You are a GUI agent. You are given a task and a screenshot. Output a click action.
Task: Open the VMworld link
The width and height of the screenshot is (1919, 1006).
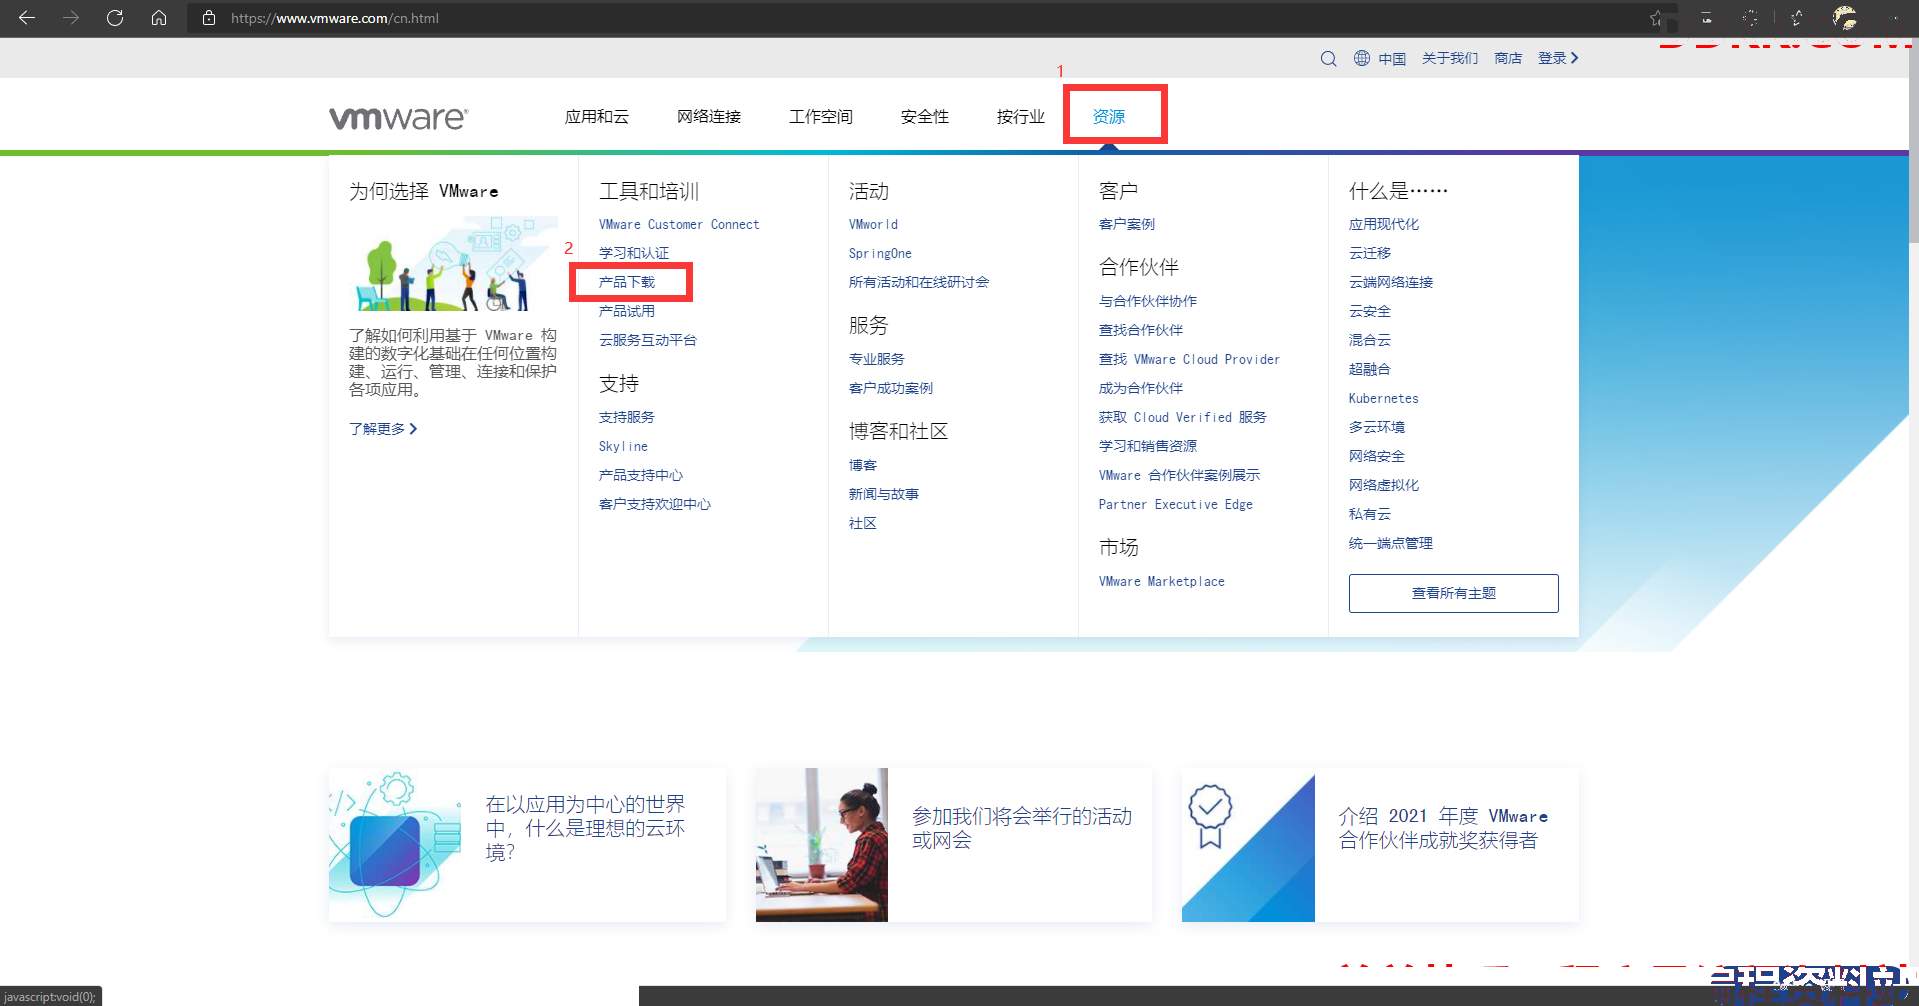[873, 225]
